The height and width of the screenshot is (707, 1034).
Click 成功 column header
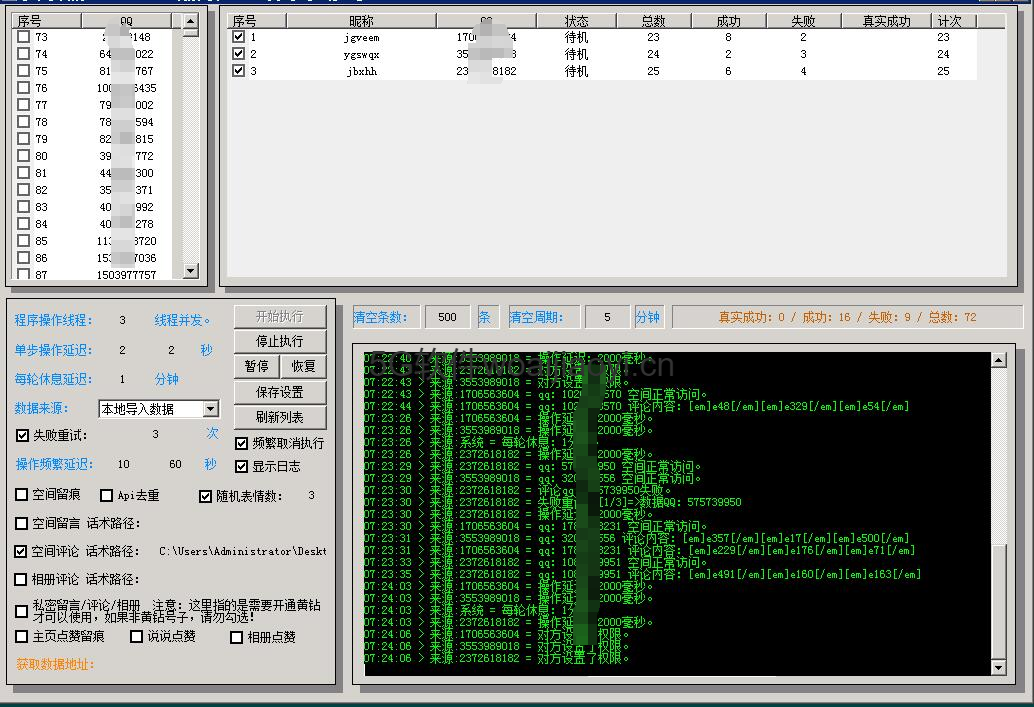[729, 21]
